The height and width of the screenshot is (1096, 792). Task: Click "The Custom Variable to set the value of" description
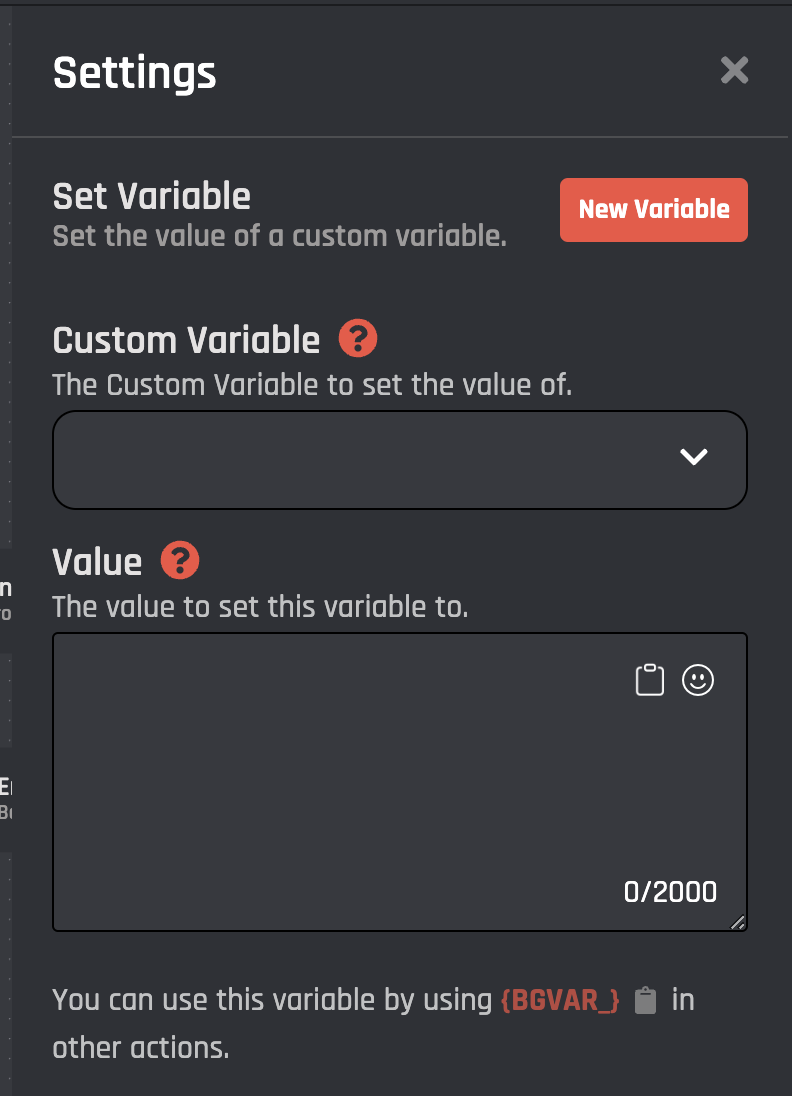pos(312,385)
